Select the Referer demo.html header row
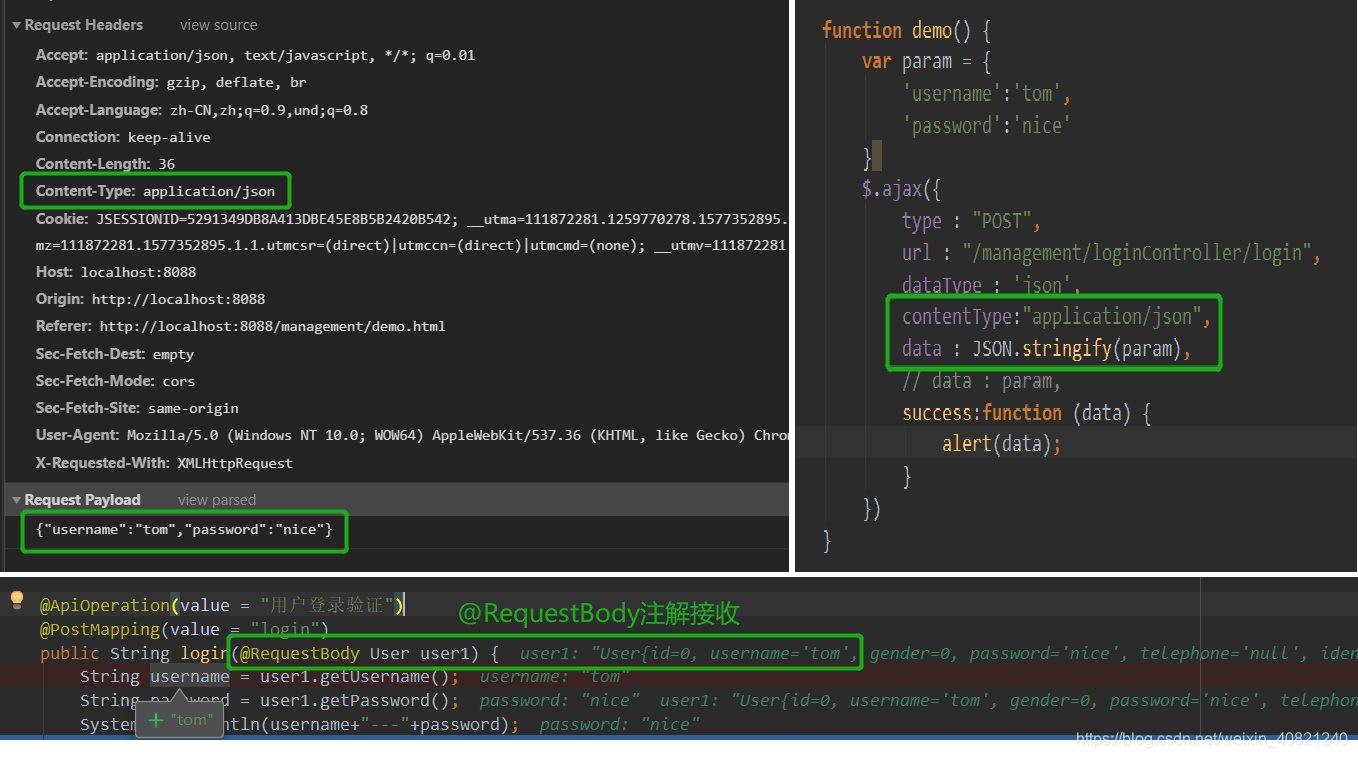 coord(241,326)
